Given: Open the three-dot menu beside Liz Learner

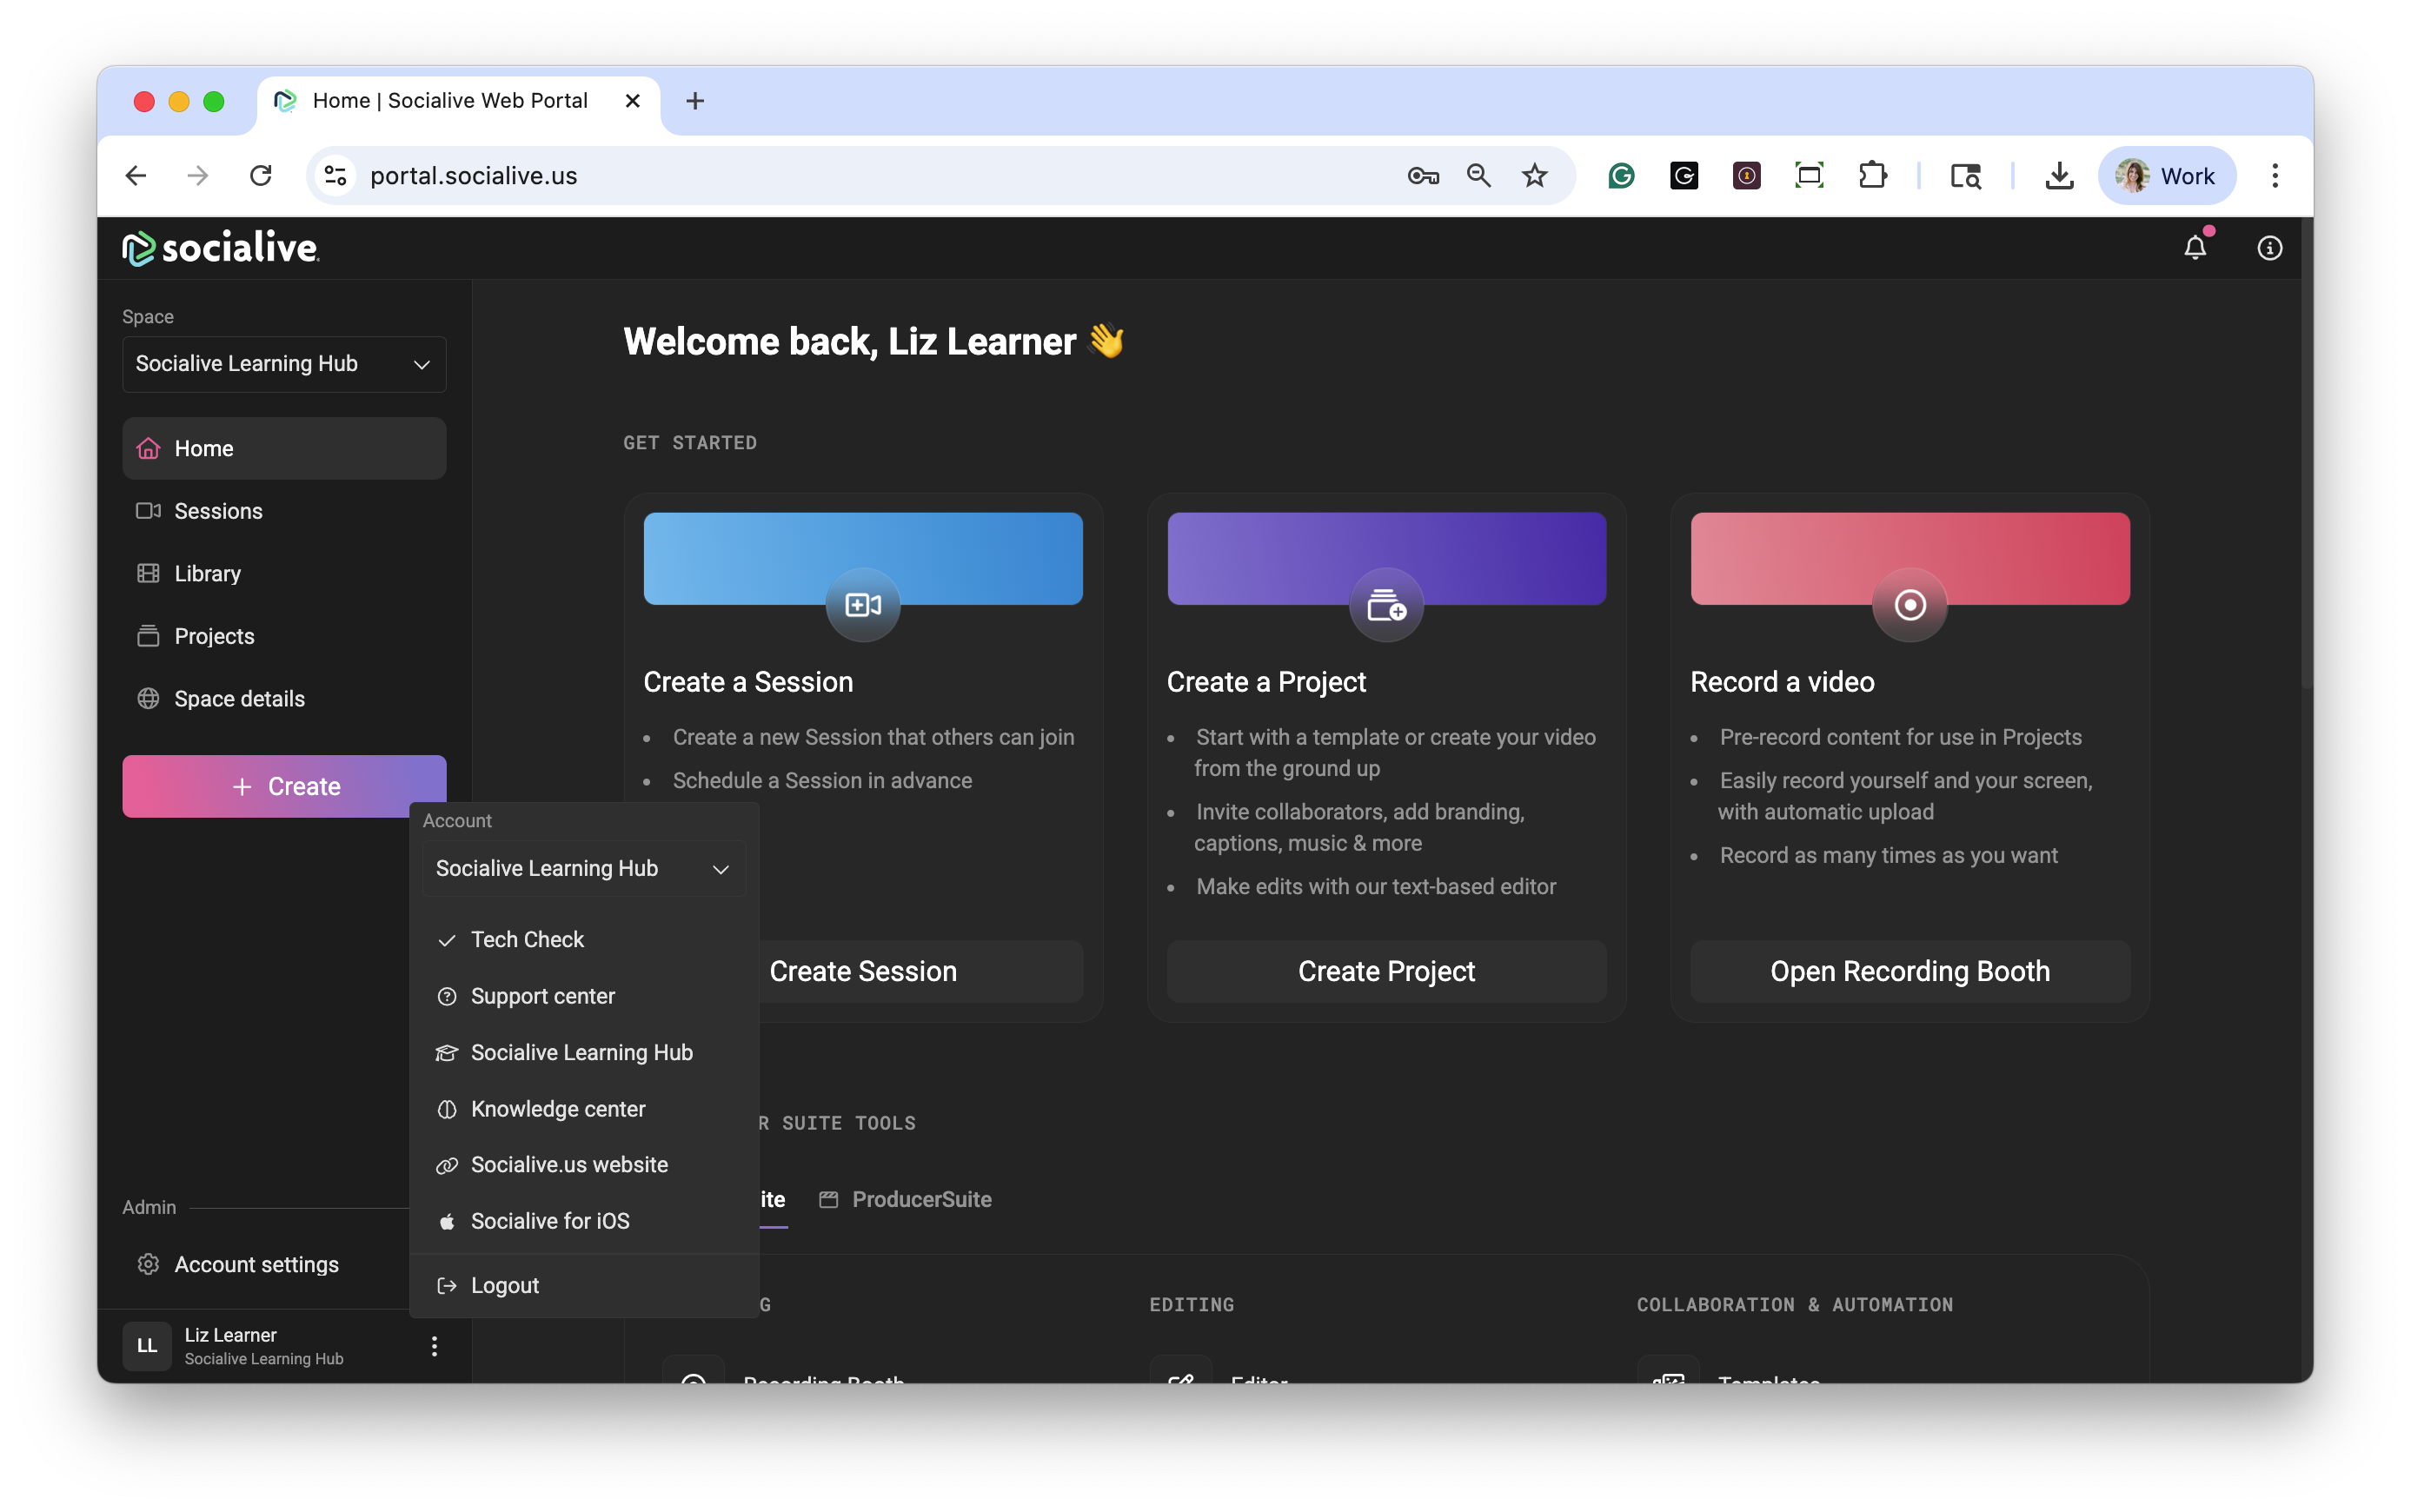Looking at the screenshot, I should 434,1346.
